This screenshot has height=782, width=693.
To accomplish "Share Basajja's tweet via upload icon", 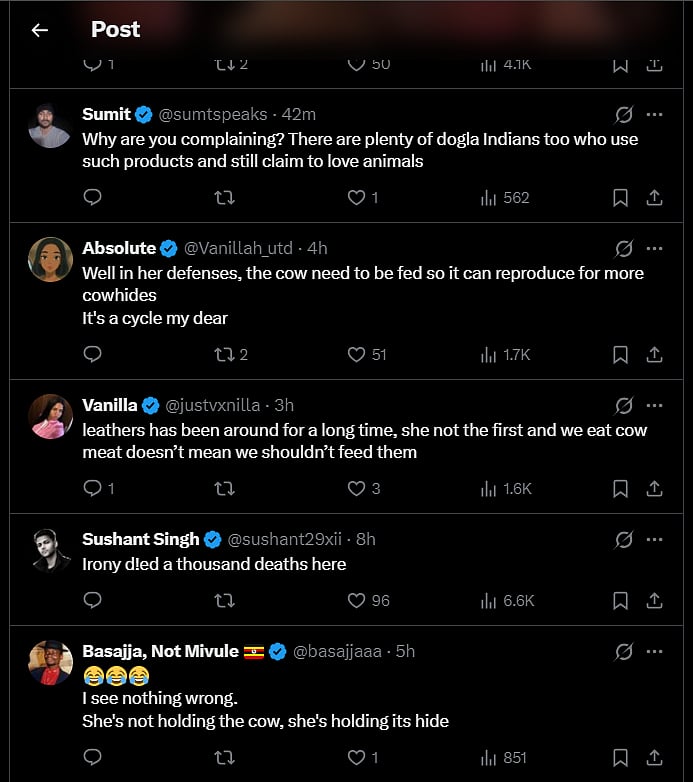I will point(655,757).
